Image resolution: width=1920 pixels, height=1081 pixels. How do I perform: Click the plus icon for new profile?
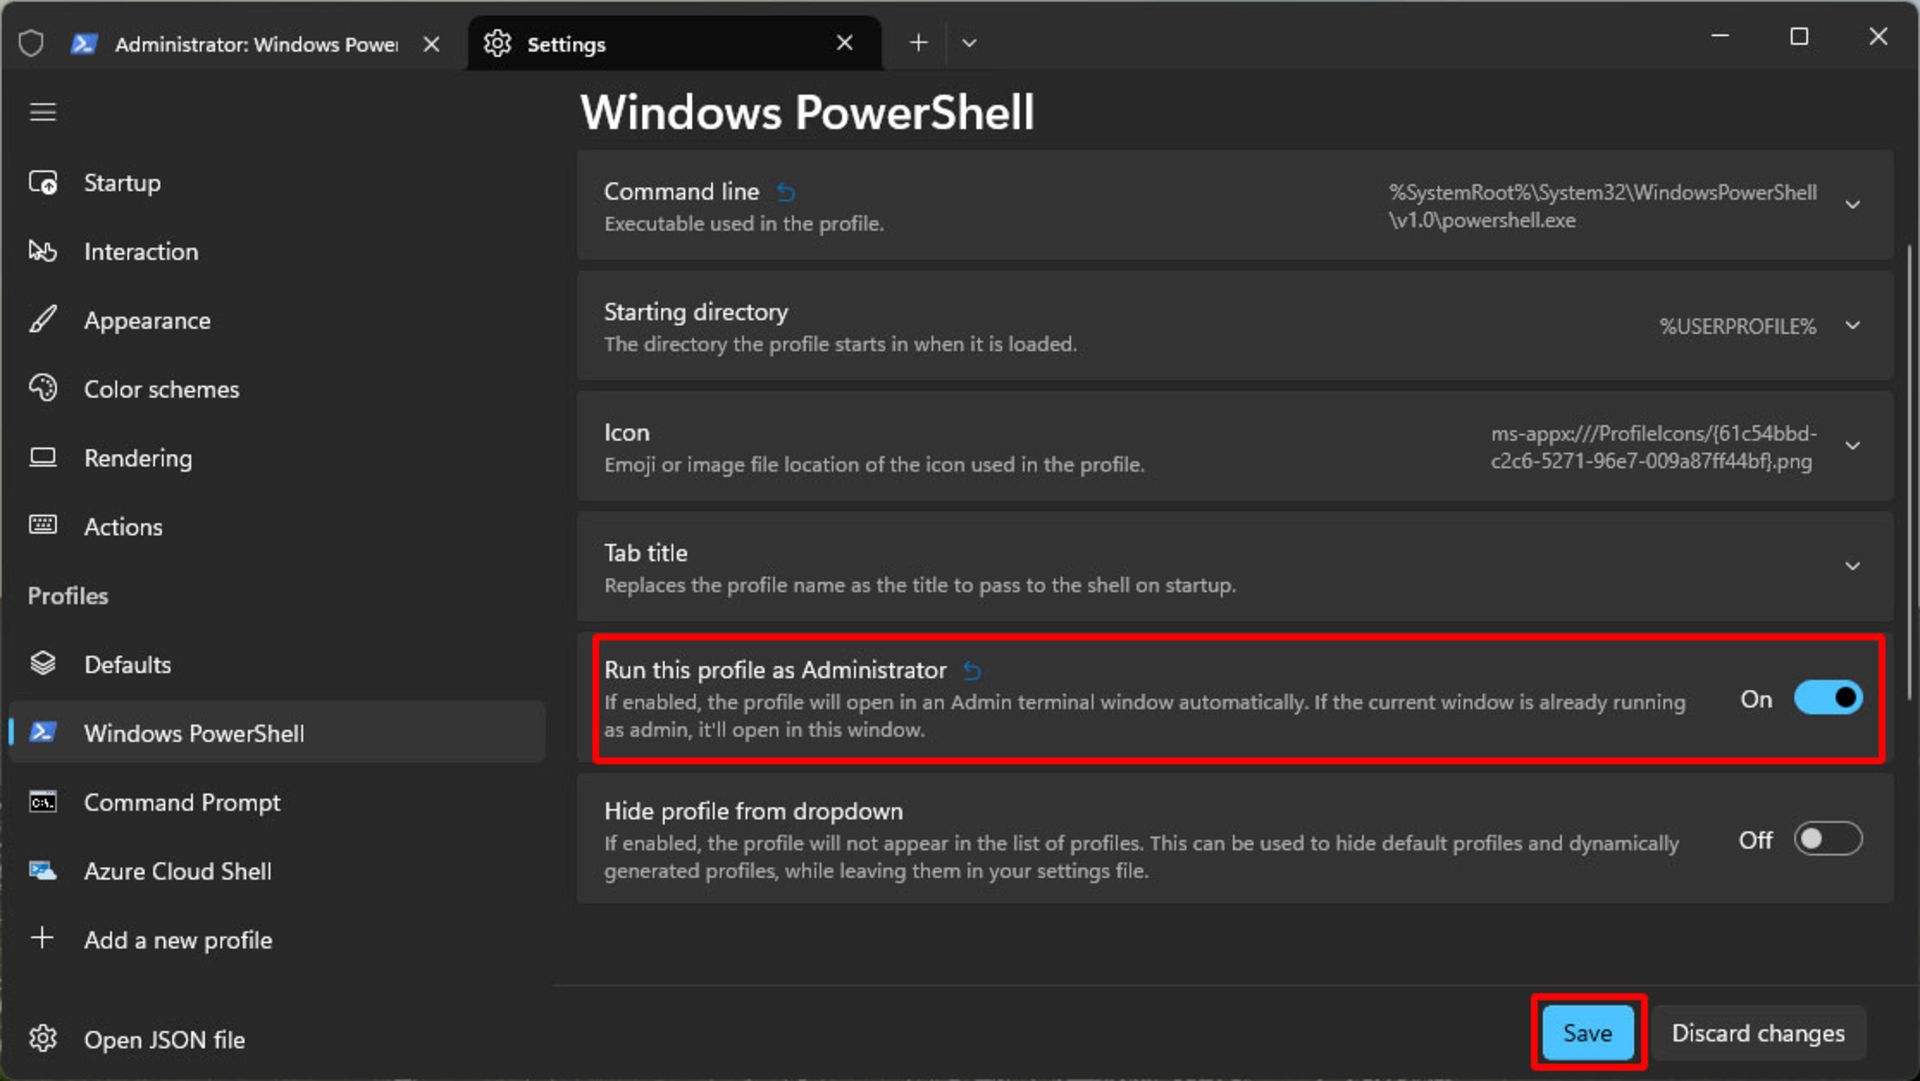point(42,938)
